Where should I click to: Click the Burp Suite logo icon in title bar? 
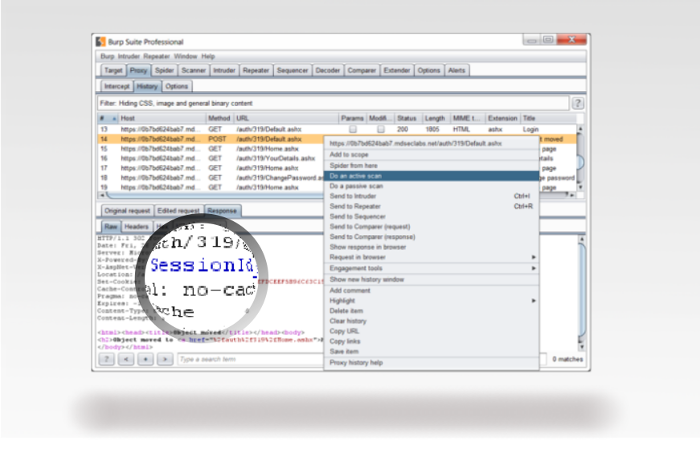(101, 42)
